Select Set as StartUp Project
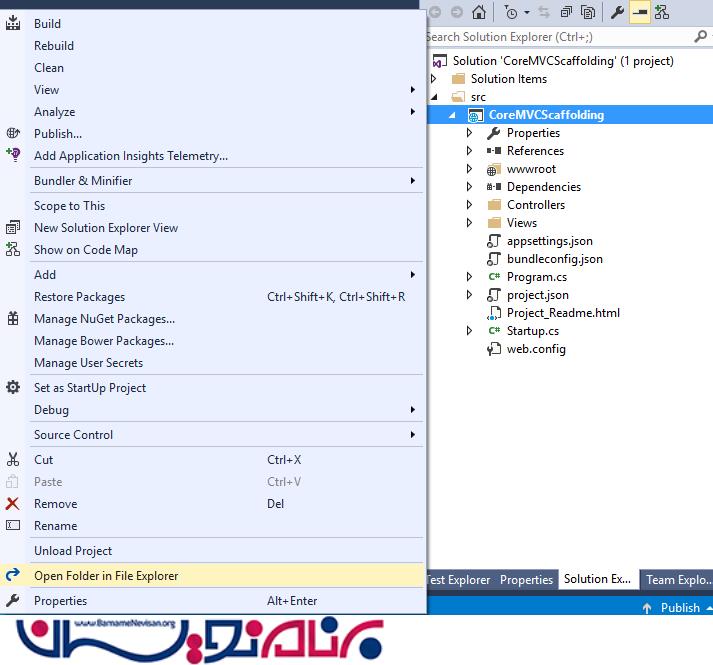Viewport: 713px width, 665px height. [x=90, y=388]
